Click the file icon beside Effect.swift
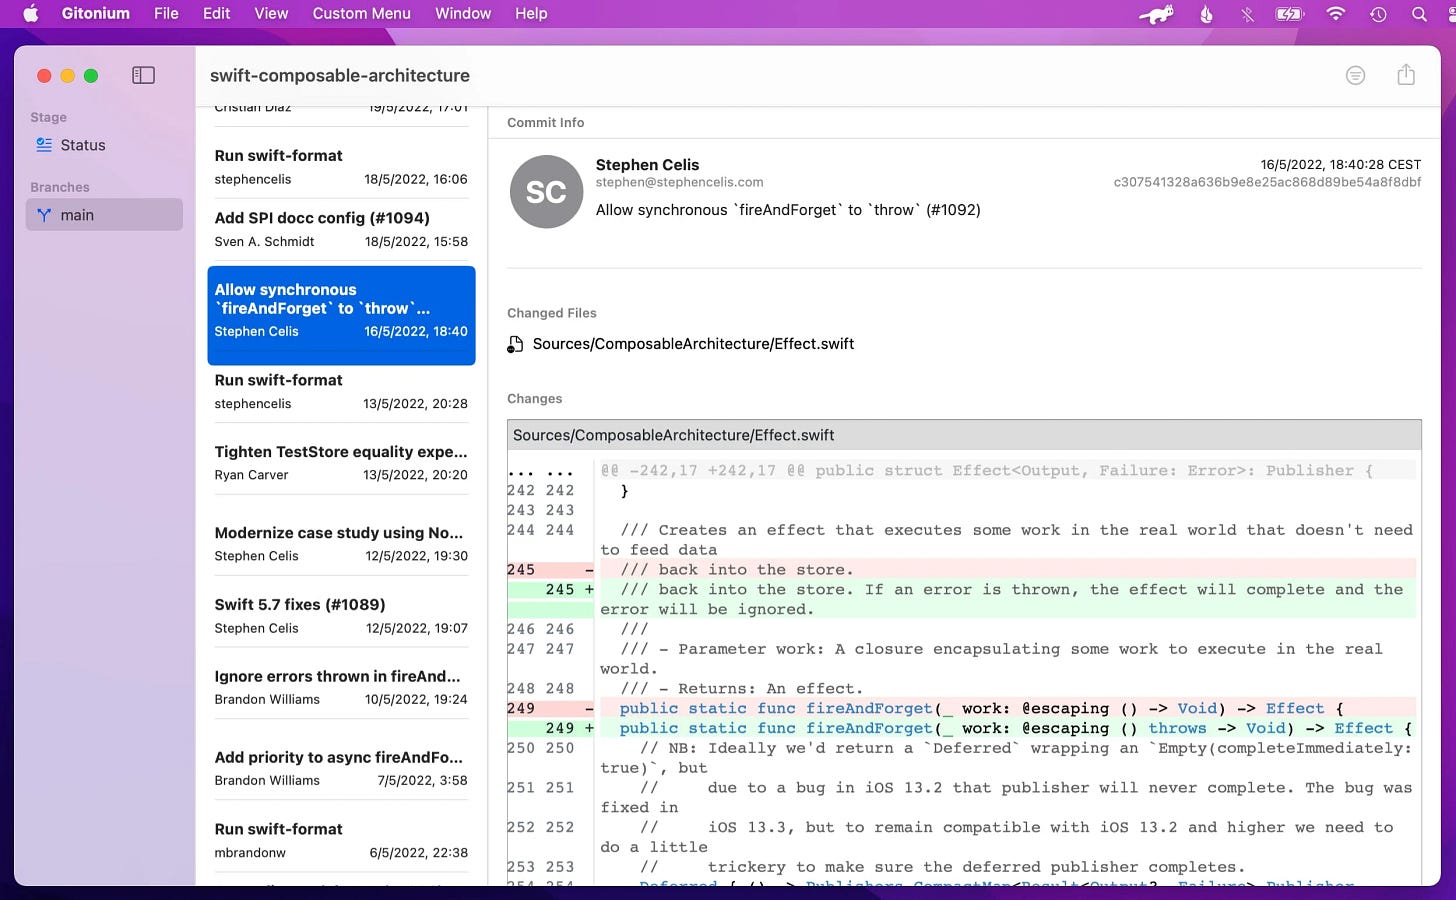Screen dimensions: 1456x900 click(515, 344)
